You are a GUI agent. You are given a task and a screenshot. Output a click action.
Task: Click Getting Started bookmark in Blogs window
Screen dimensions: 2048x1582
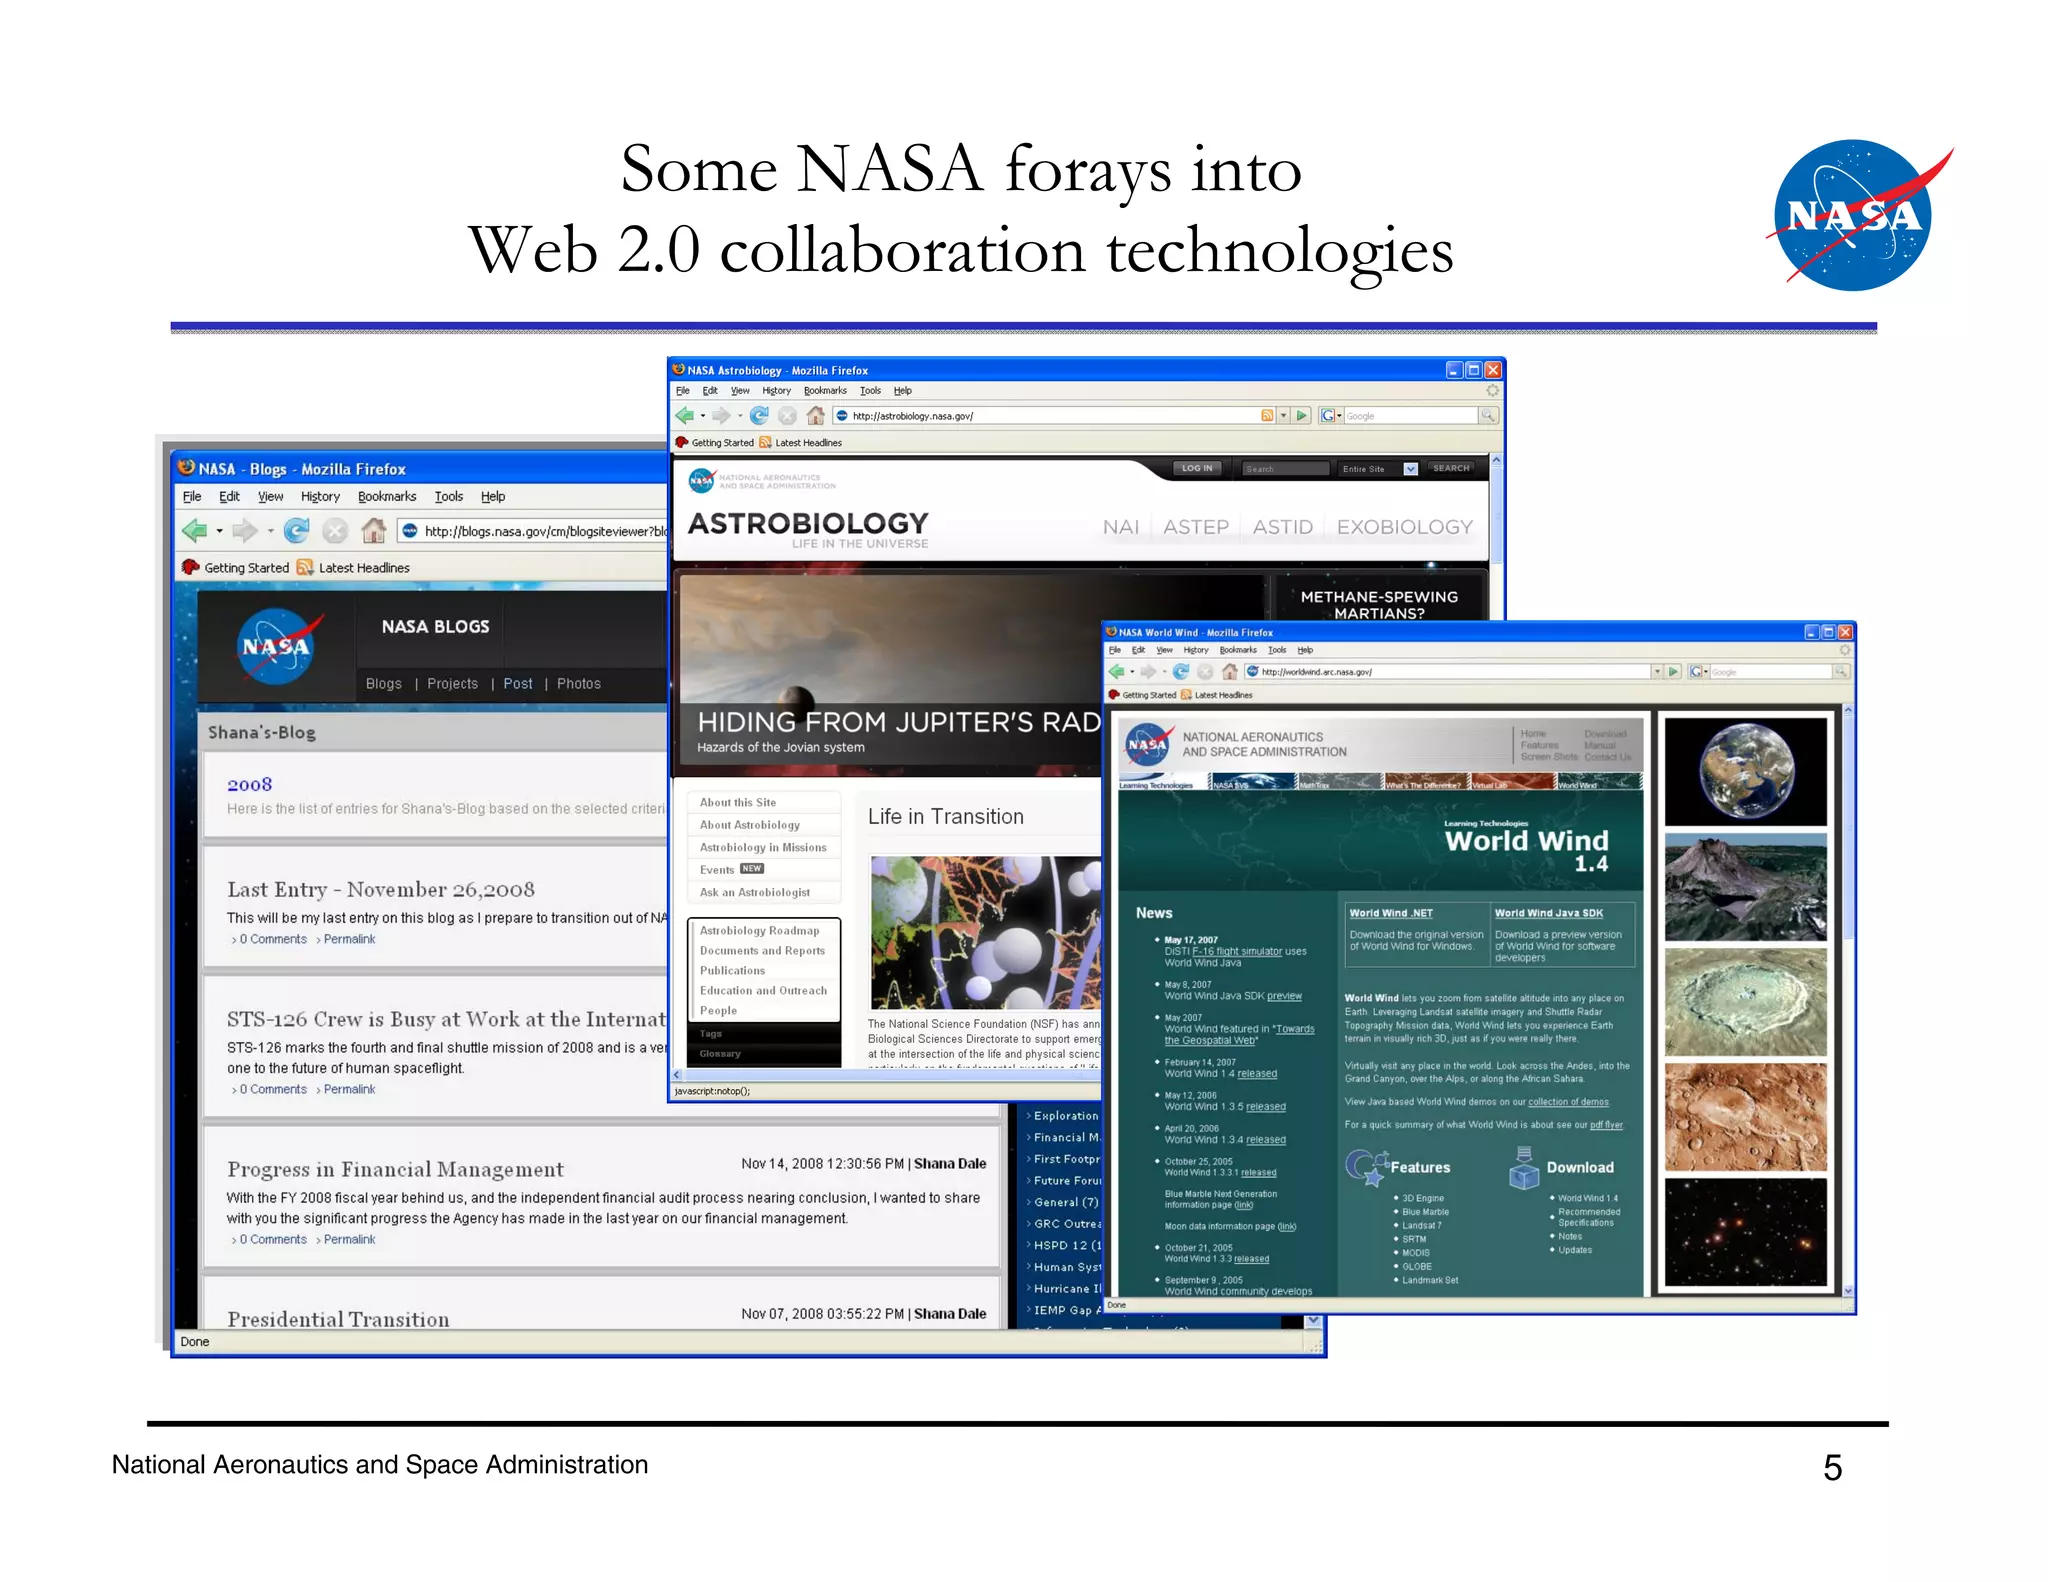point(236,568)
